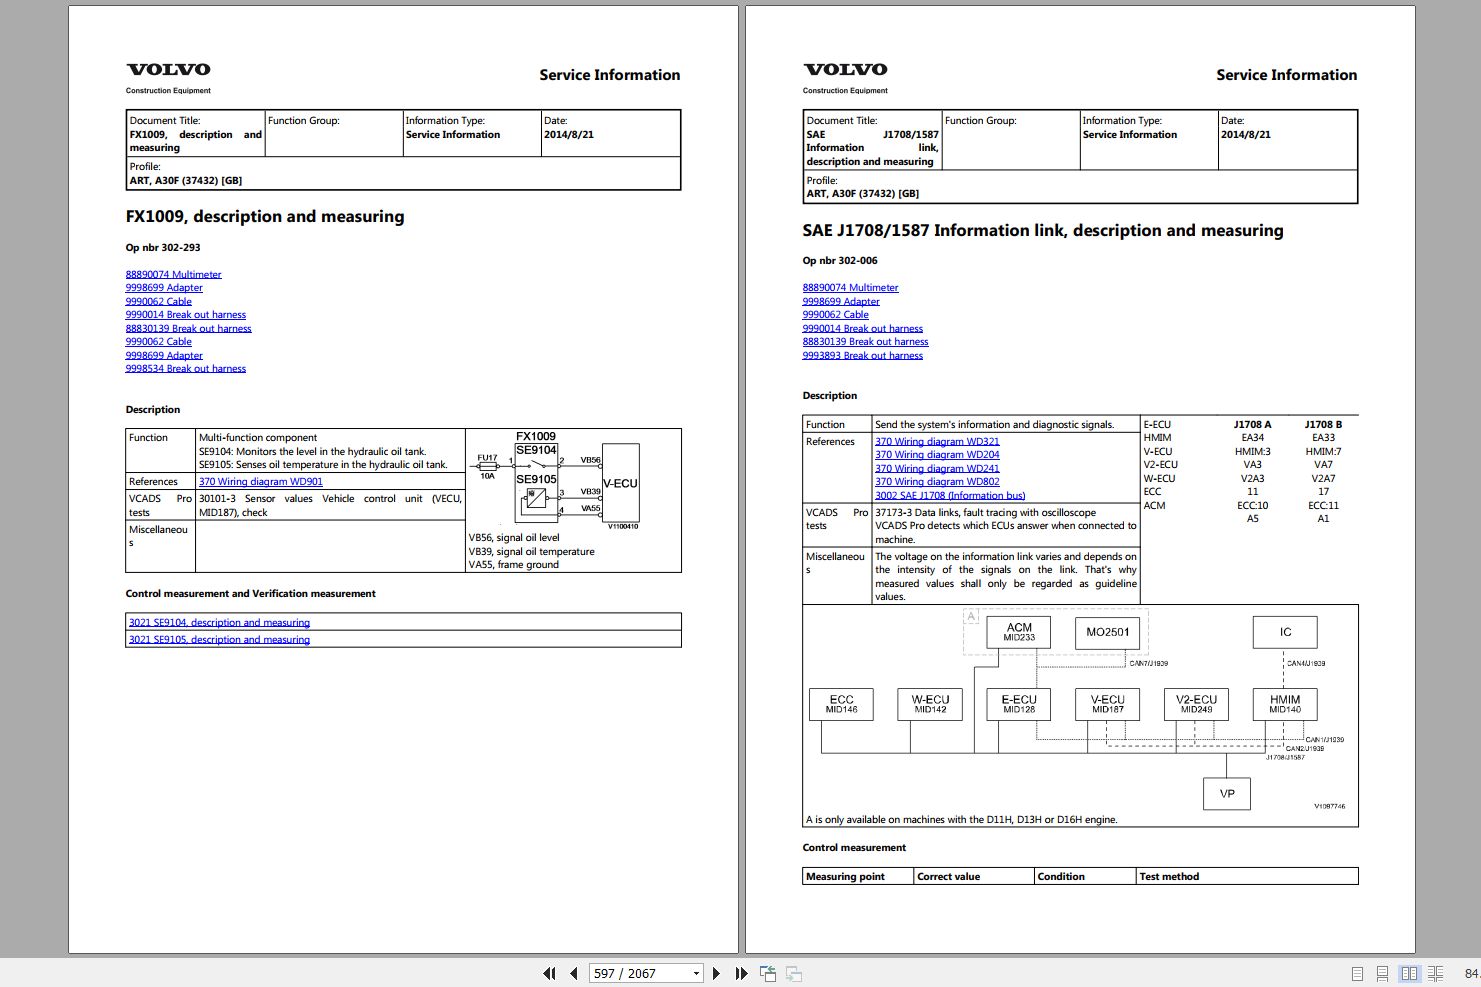Click the greyed-out next view icon
This screenshot has height=987, width=1481.
click(x=794, y=973)
